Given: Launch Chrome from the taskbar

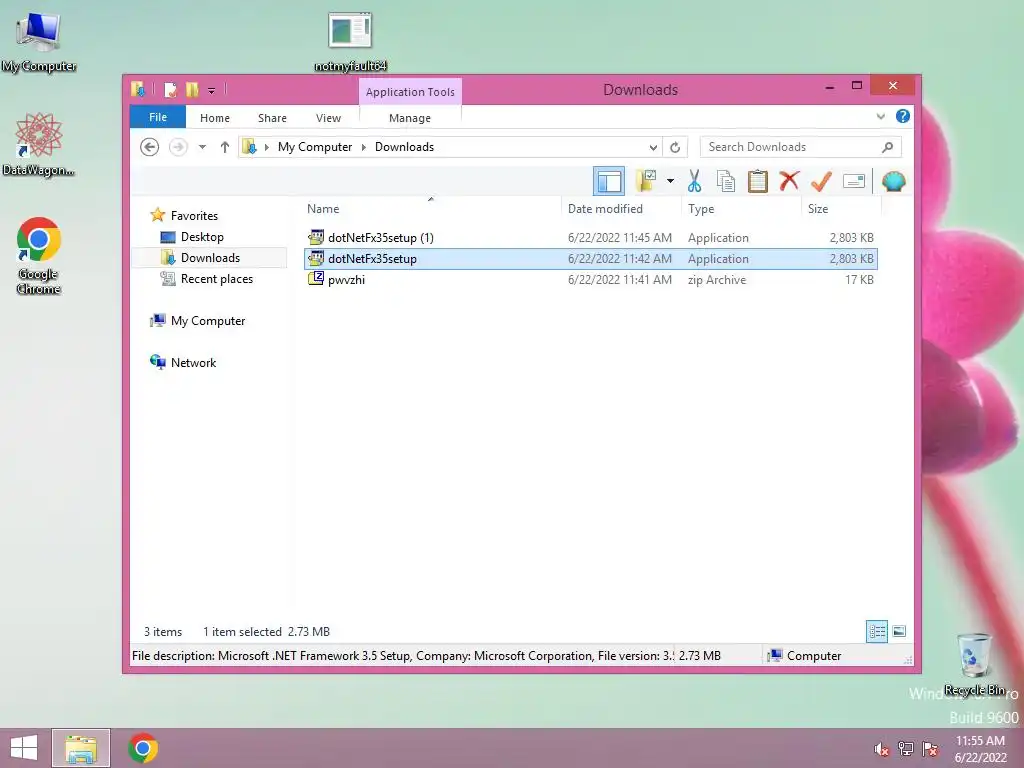Looking at the screenshot, I should coord(143,748).
